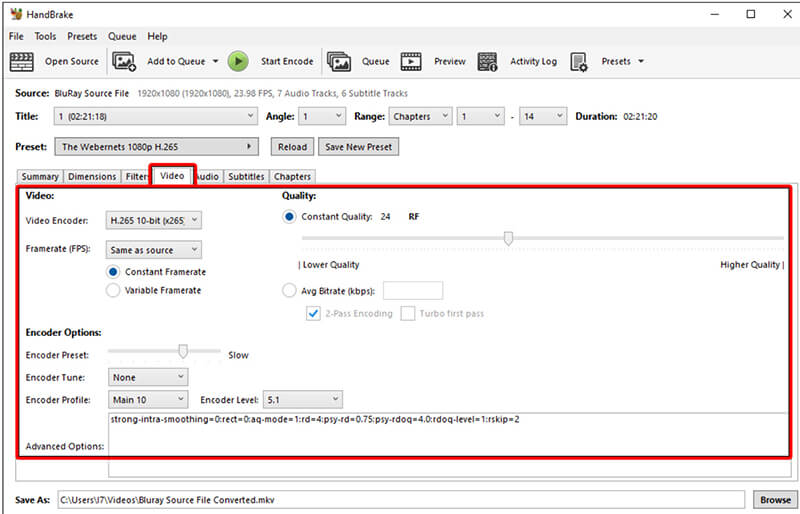Viewport: 800px width, 514px height.
Task: Open the Range Chapters dropdown
Action: point(420,116)
